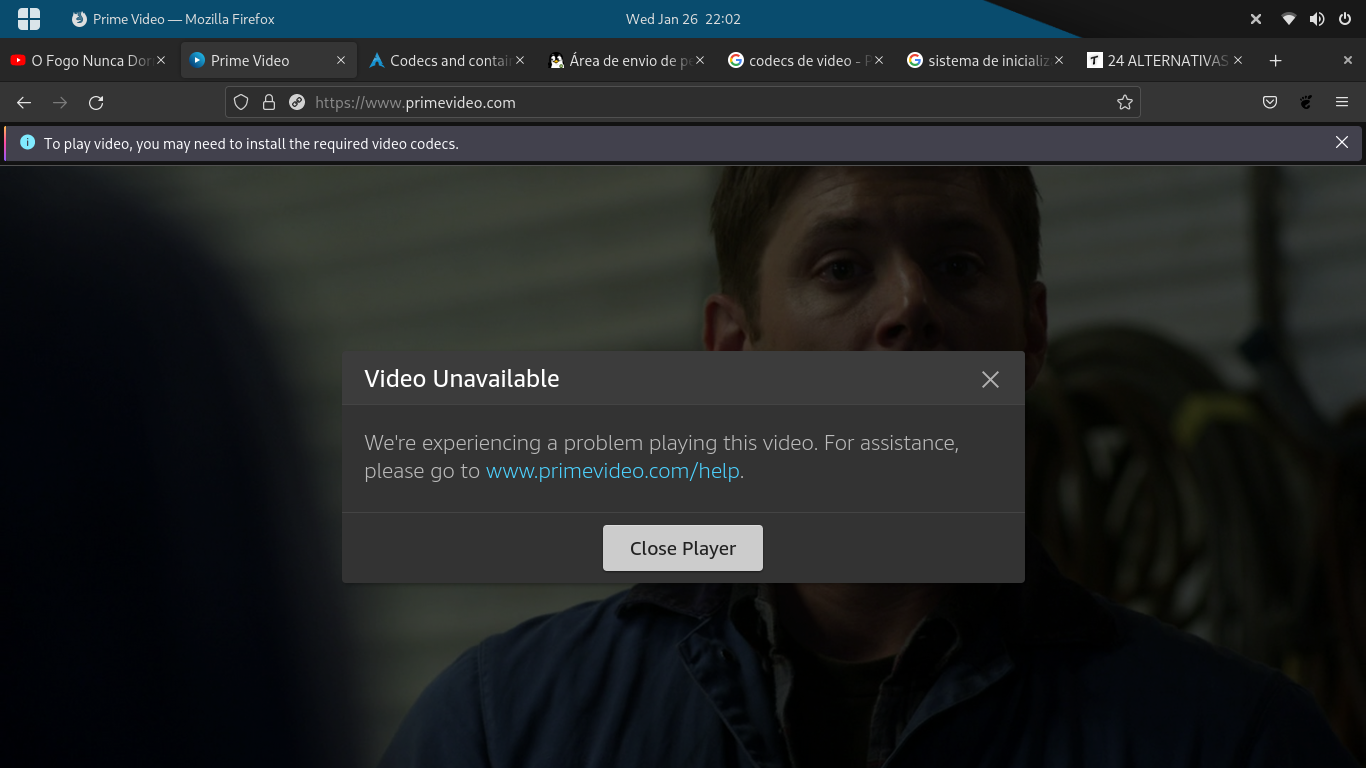Click the extension icon beside Pocket
The width and height of the screenshot is (1366, 768).
click(x=1306, y=102)
